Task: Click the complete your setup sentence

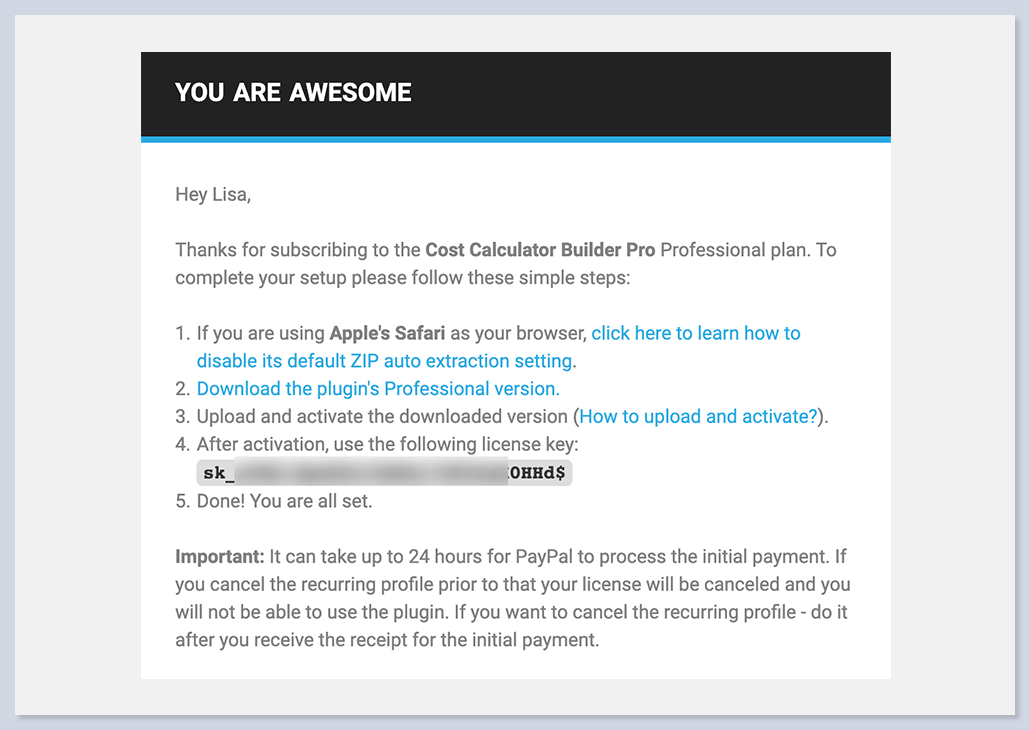Action: pos(400,278)
